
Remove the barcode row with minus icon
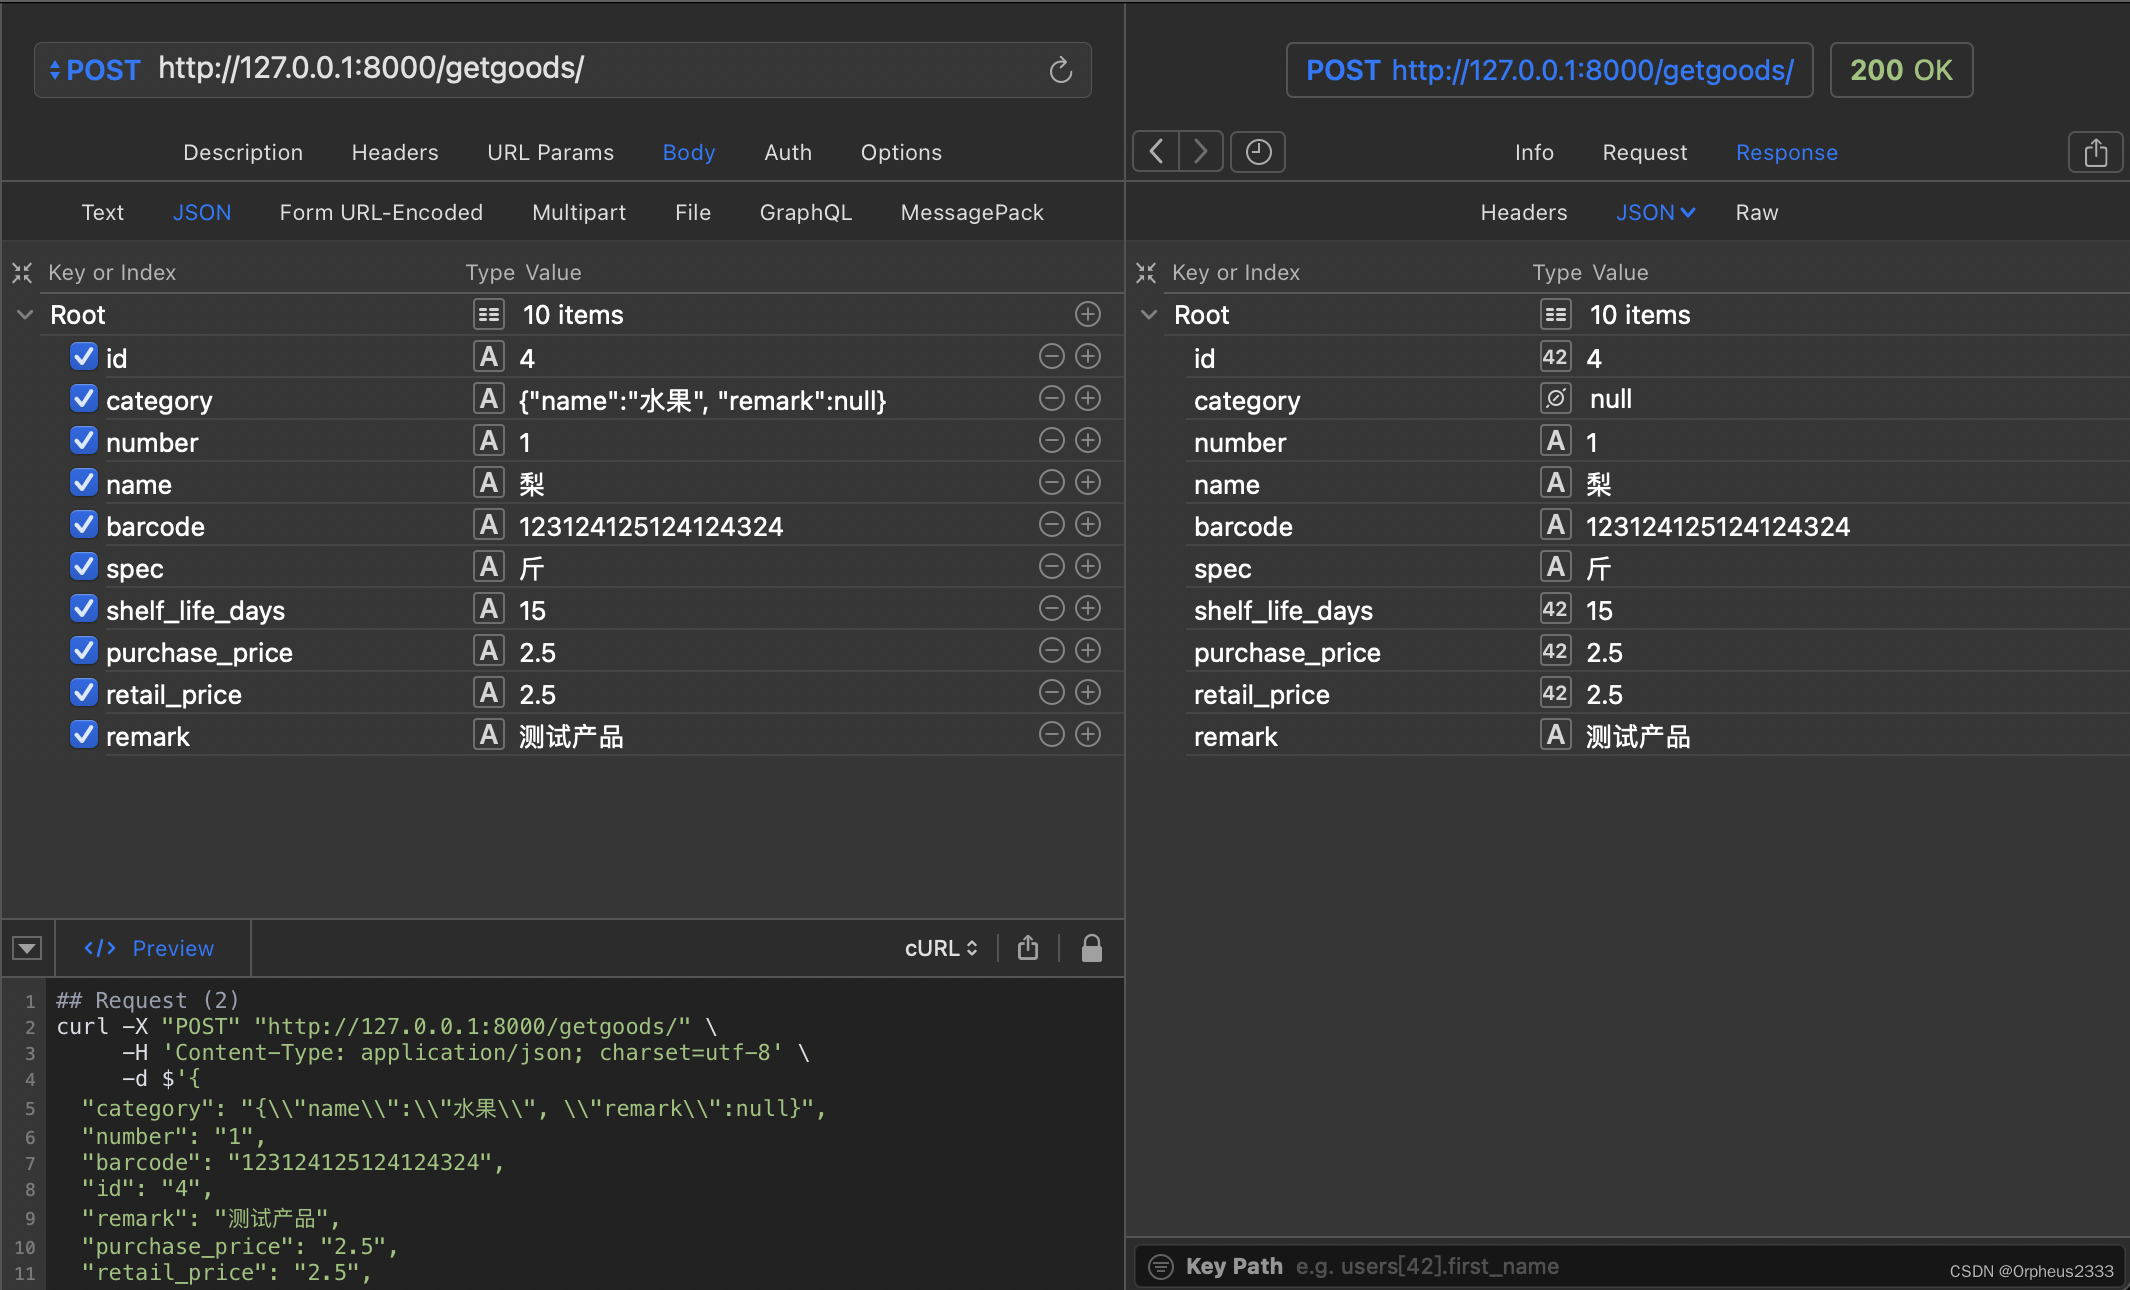pos(1051,525)
